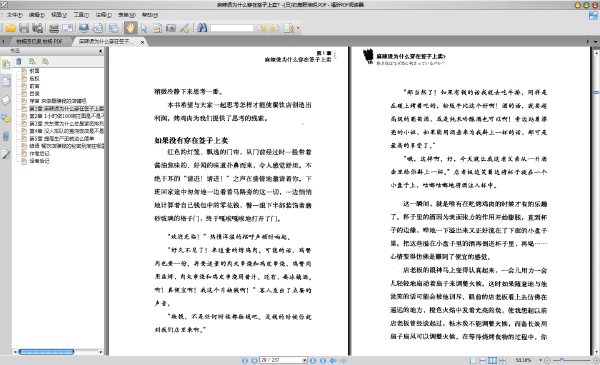The height and width of the screenshot is (365, 600).
Task: Click the advanced search page icon
Action: pyautogui.click(x=289, y=28)
